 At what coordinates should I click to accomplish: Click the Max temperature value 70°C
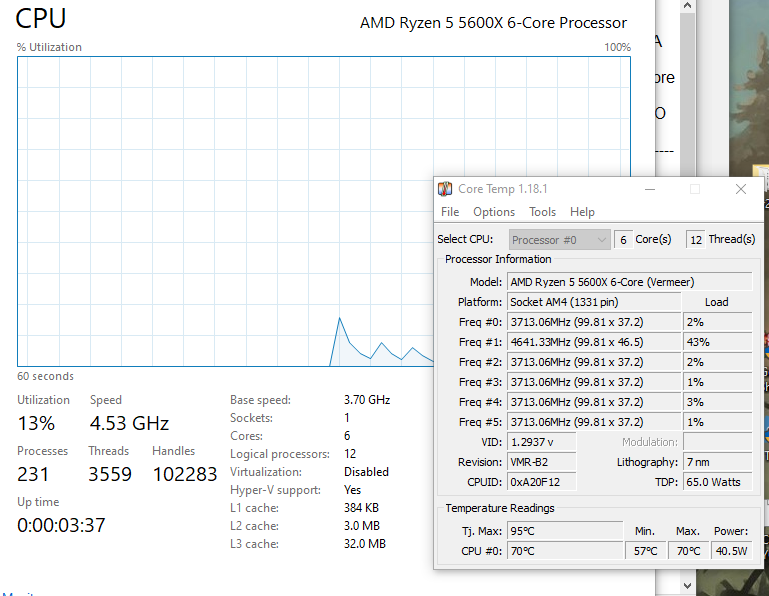[688, 551]
